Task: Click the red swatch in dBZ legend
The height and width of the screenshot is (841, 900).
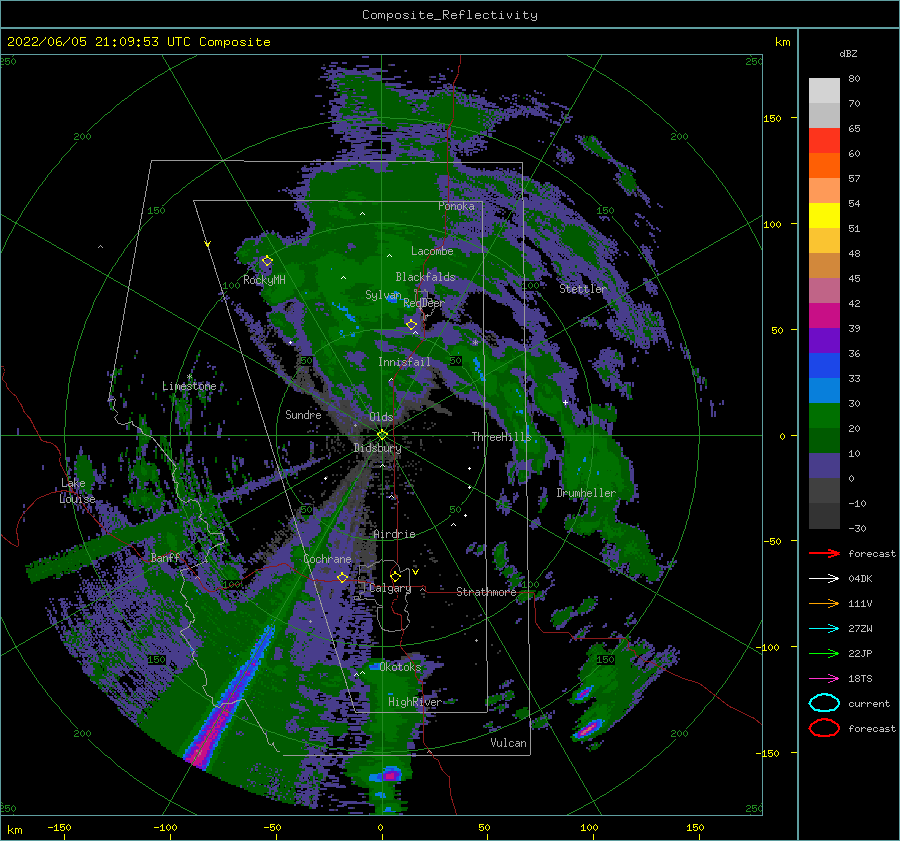Action: pos(824,141)
